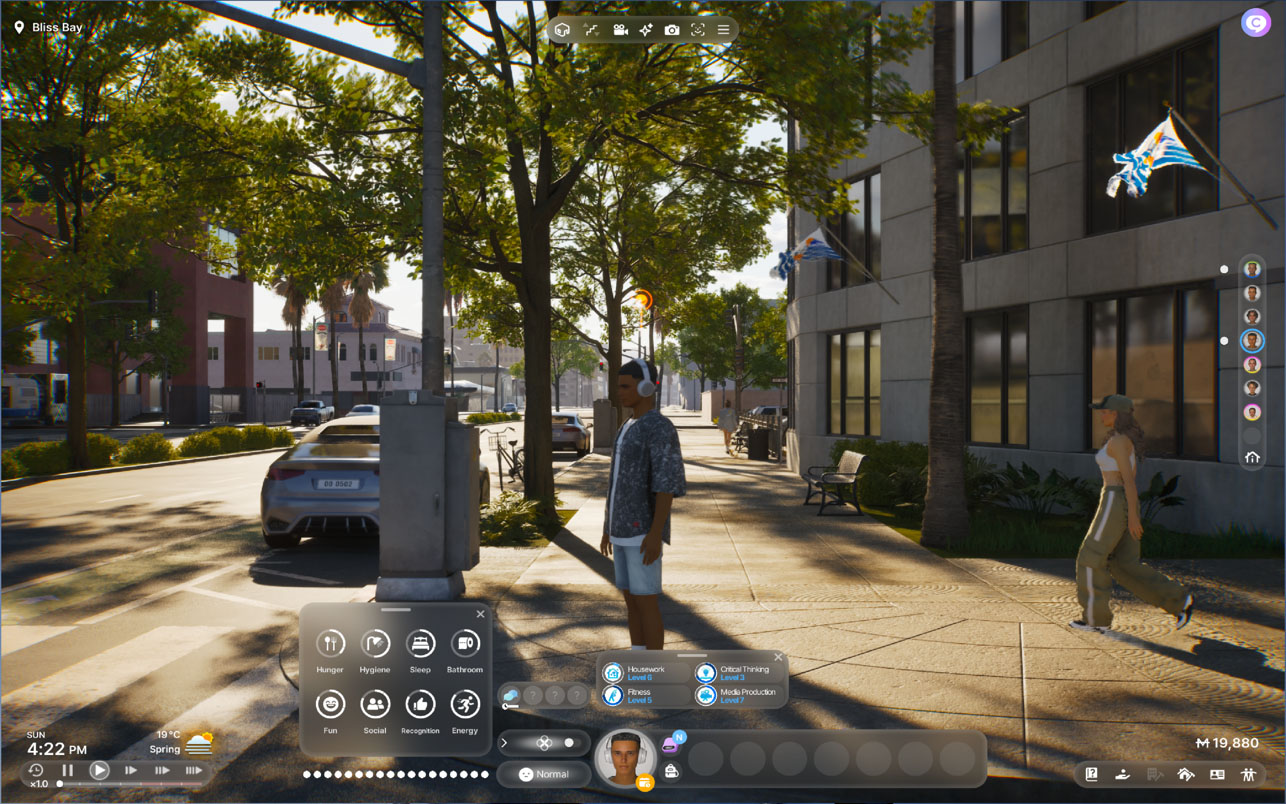
Task: Open the backpack inventory icon
Action: click(671, 771)
